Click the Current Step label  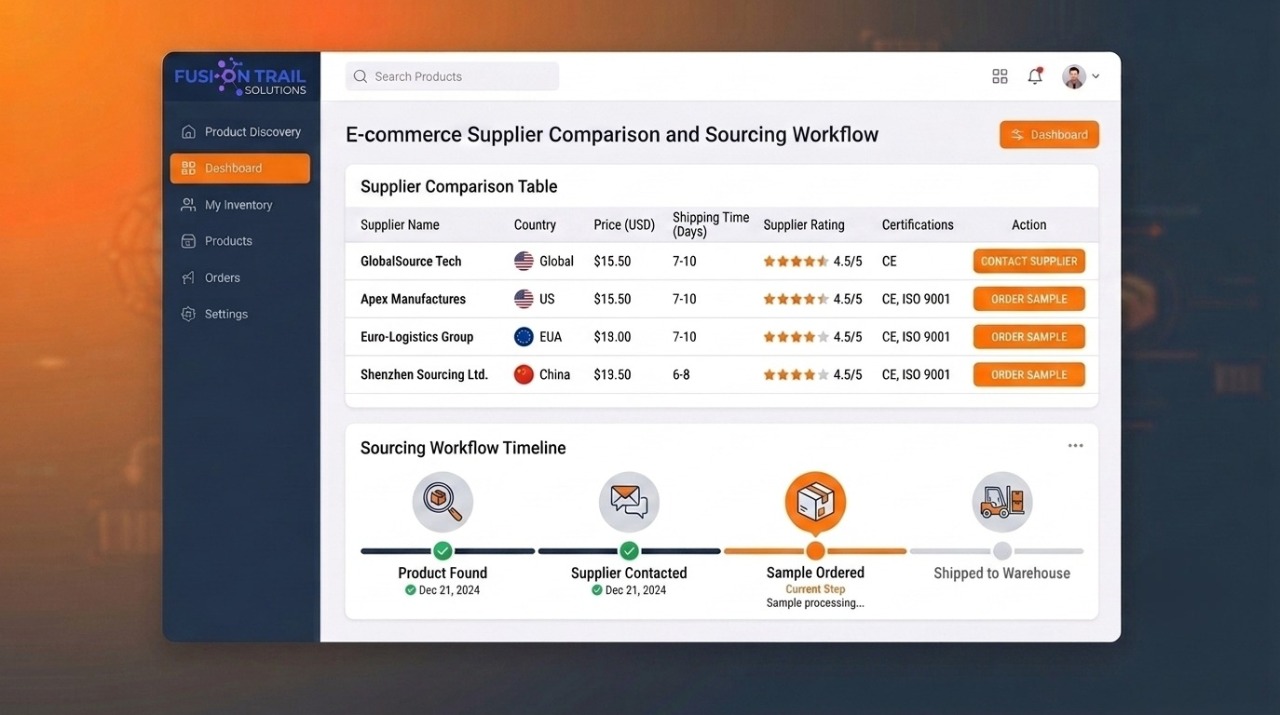815,589
